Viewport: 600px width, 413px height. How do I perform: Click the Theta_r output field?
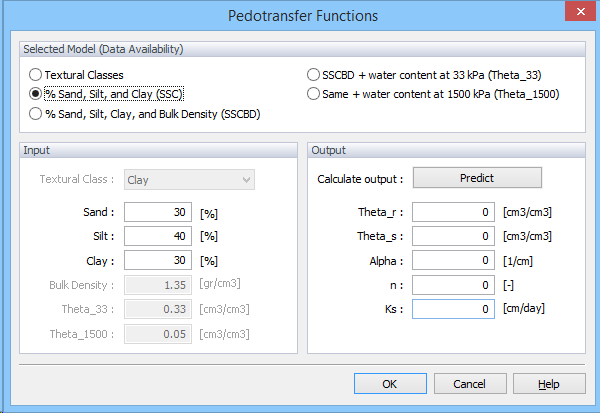453,212
